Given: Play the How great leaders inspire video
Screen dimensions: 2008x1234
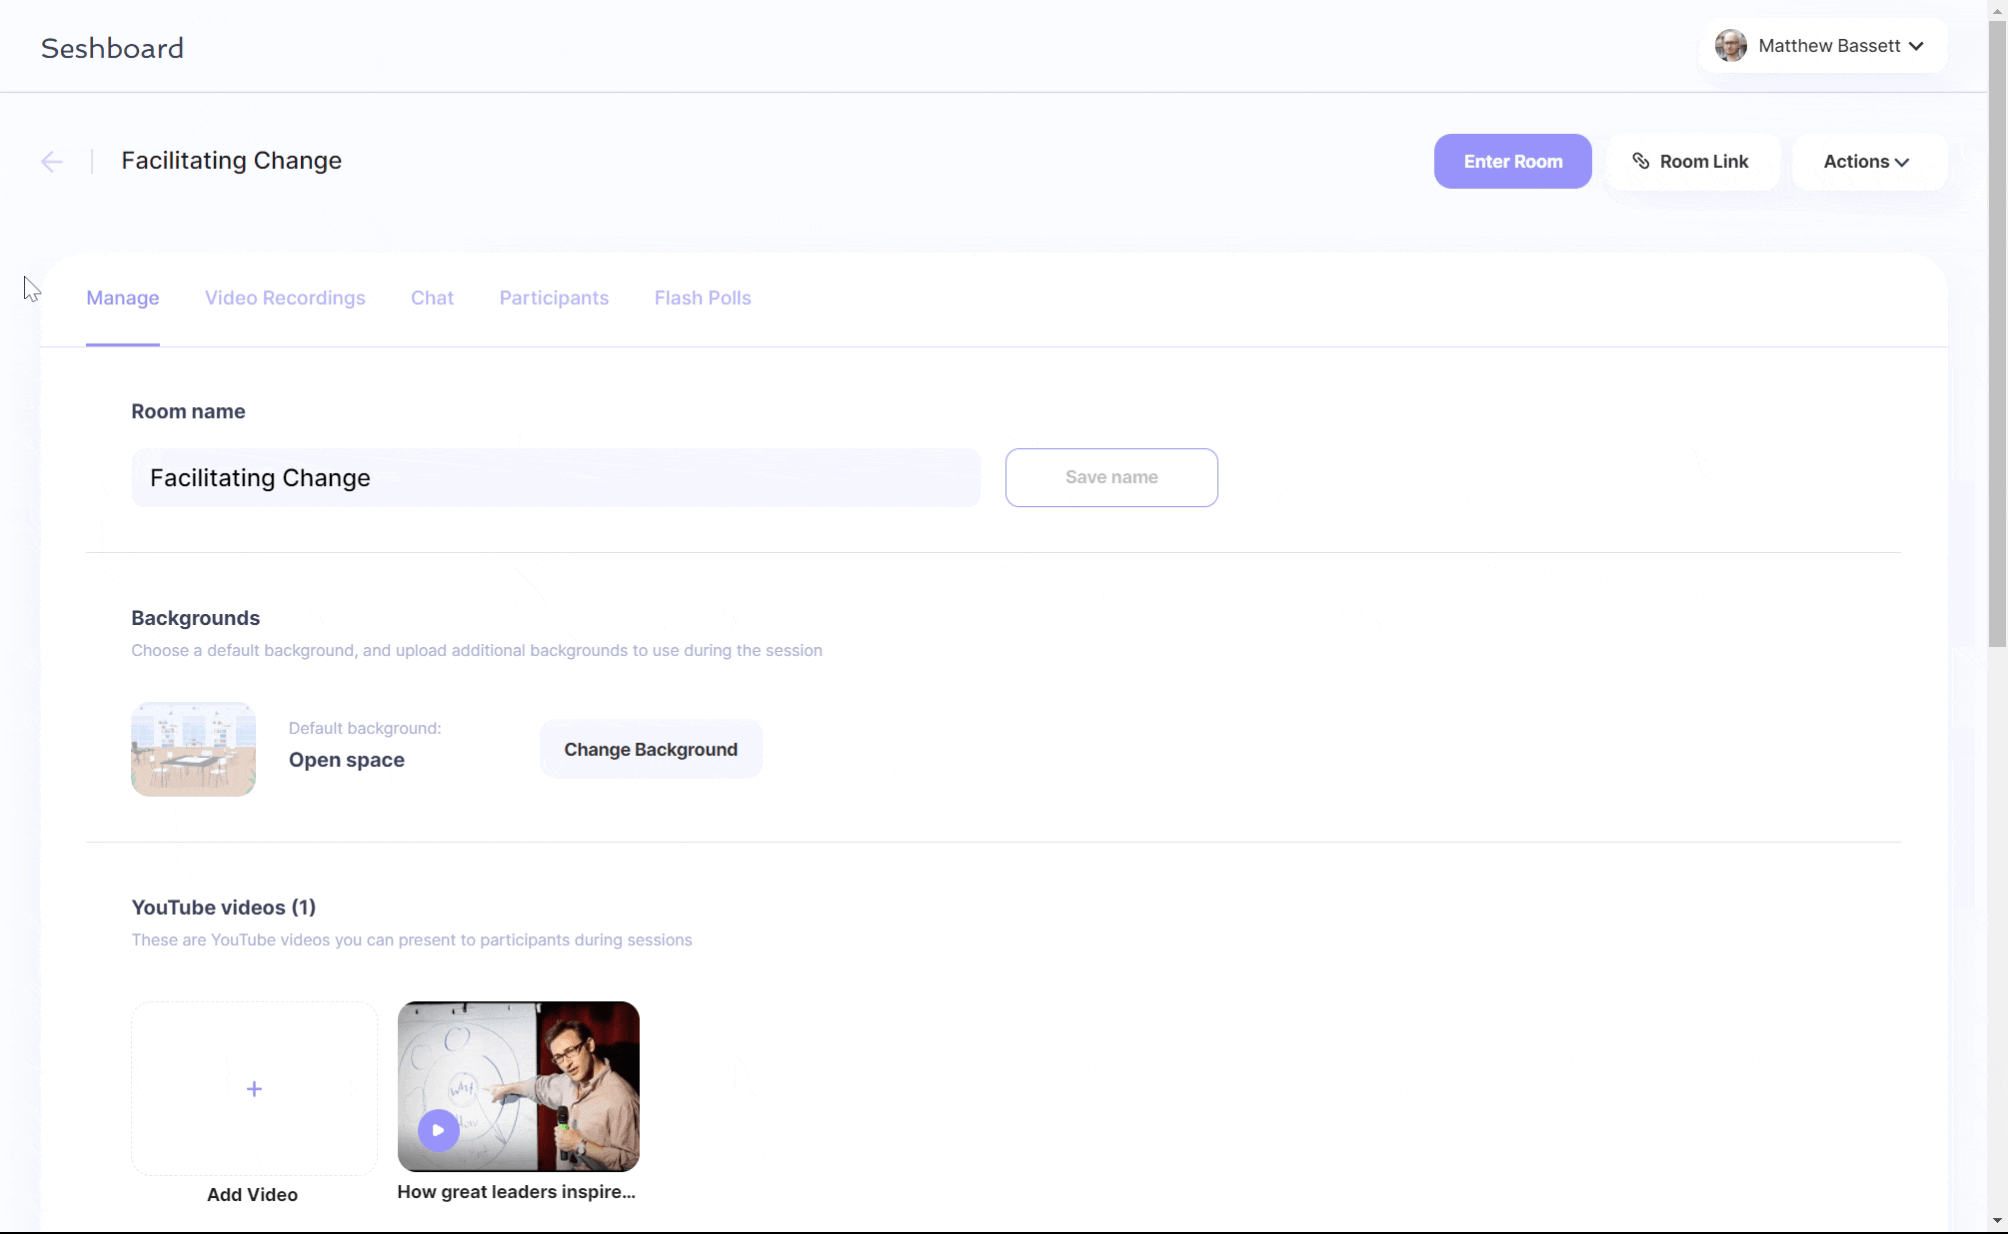Looking at the screenshot, I should click(438, 1130).
